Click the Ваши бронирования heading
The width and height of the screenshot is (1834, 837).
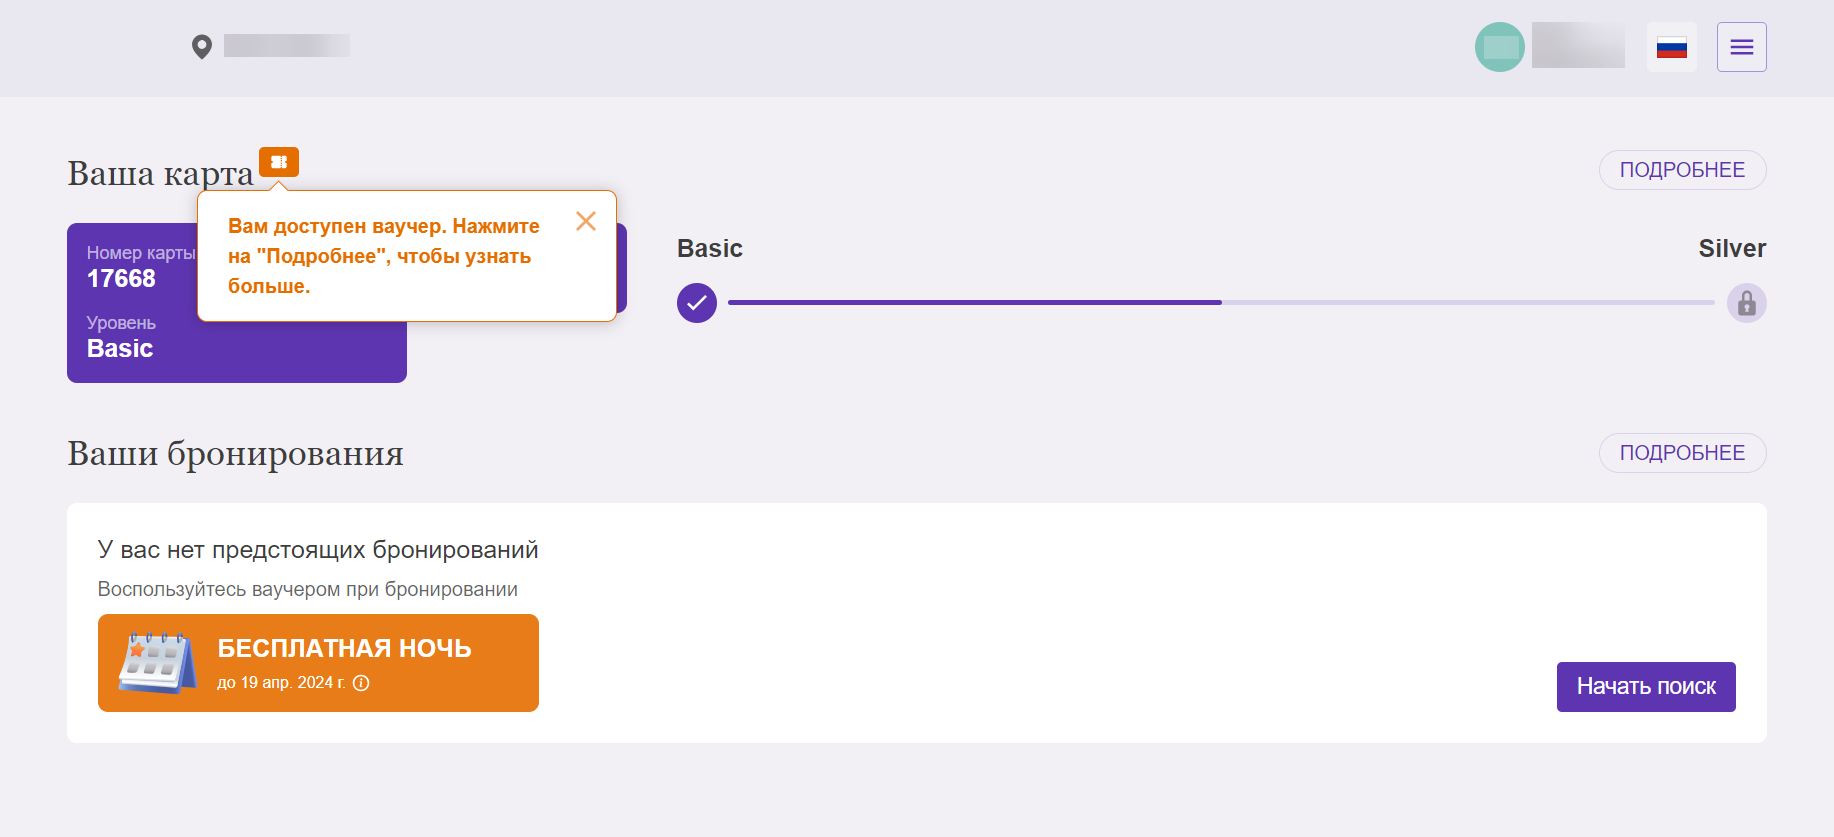(x=235, y=454)
